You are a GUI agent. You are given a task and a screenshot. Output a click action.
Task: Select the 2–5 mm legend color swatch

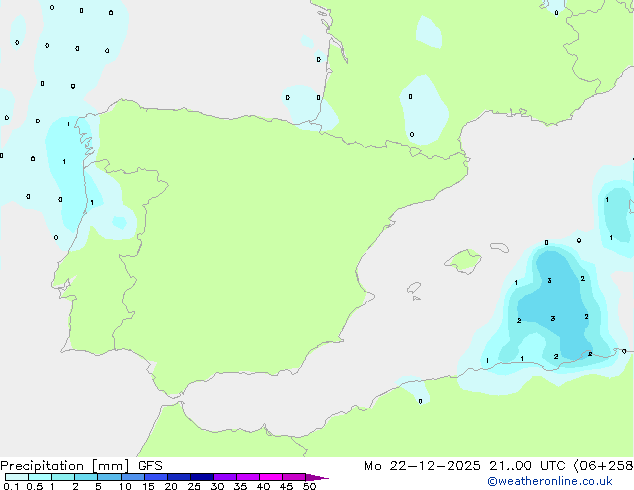86,477
